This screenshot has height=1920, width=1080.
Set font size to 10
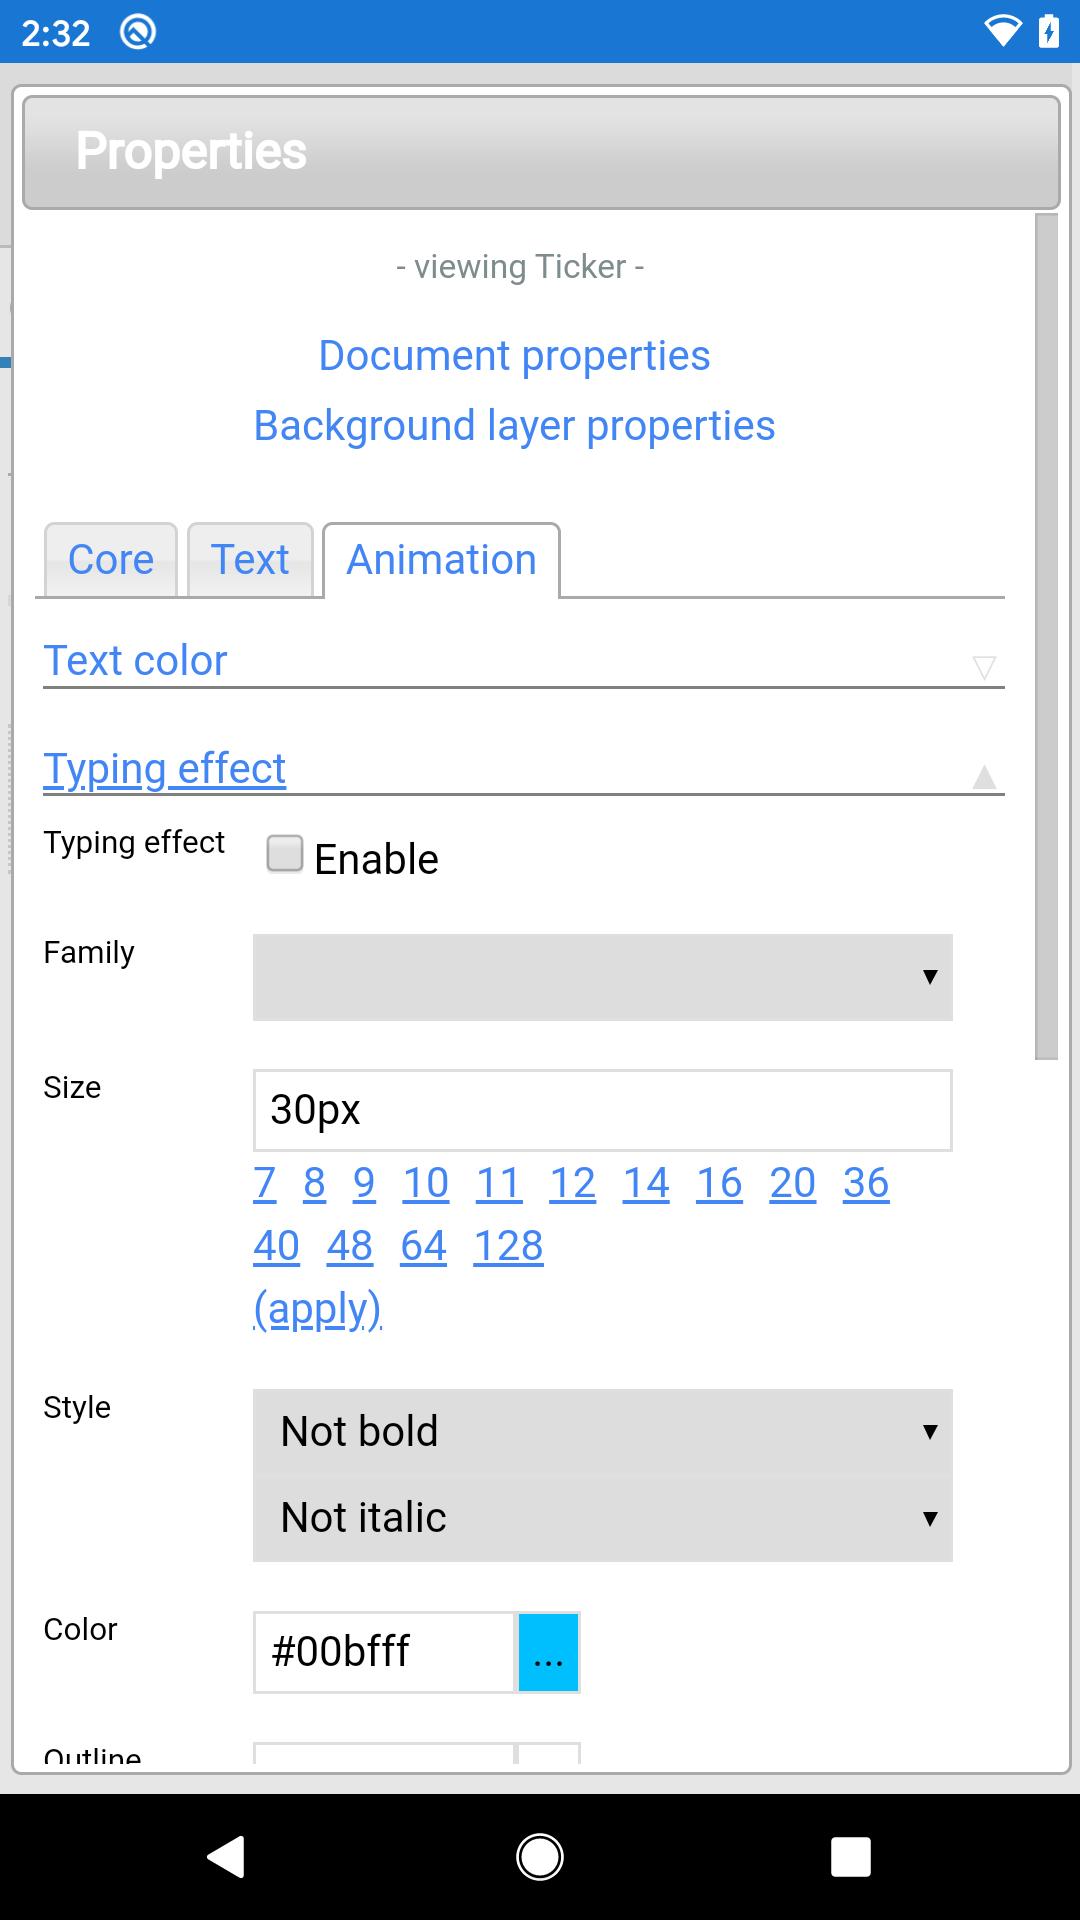click(x=426, y=1183)
